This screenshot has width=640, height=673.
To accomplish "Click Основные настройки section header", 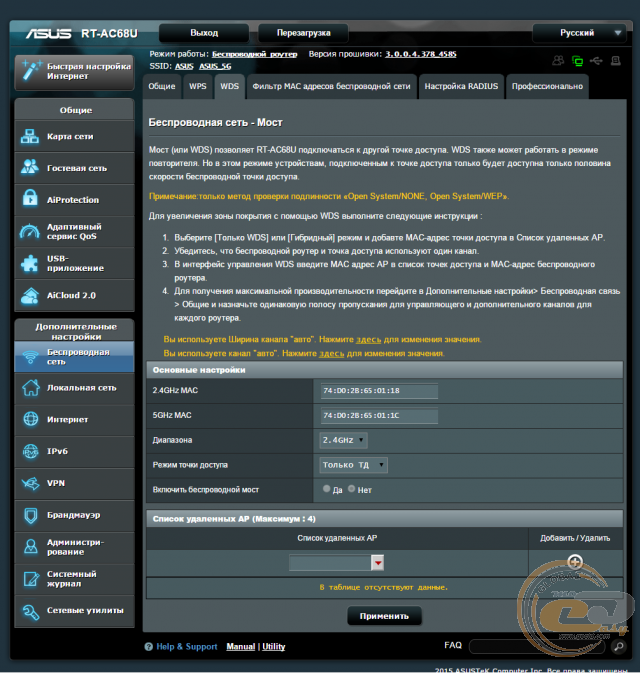I will click(x=384, y=370).
